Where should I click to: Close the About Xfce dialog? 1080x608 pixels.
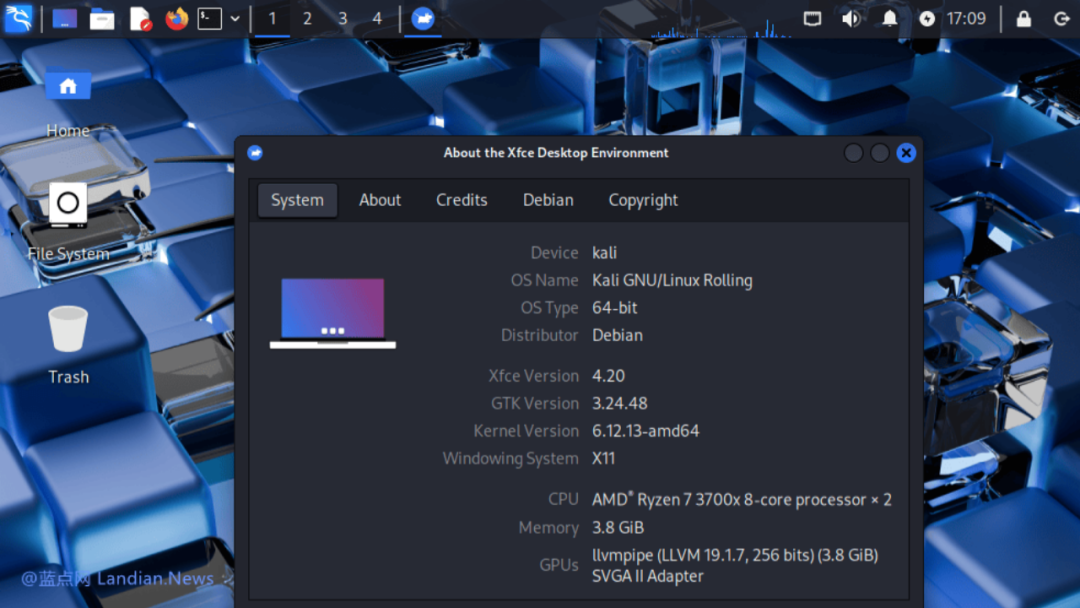coord(906,153)
